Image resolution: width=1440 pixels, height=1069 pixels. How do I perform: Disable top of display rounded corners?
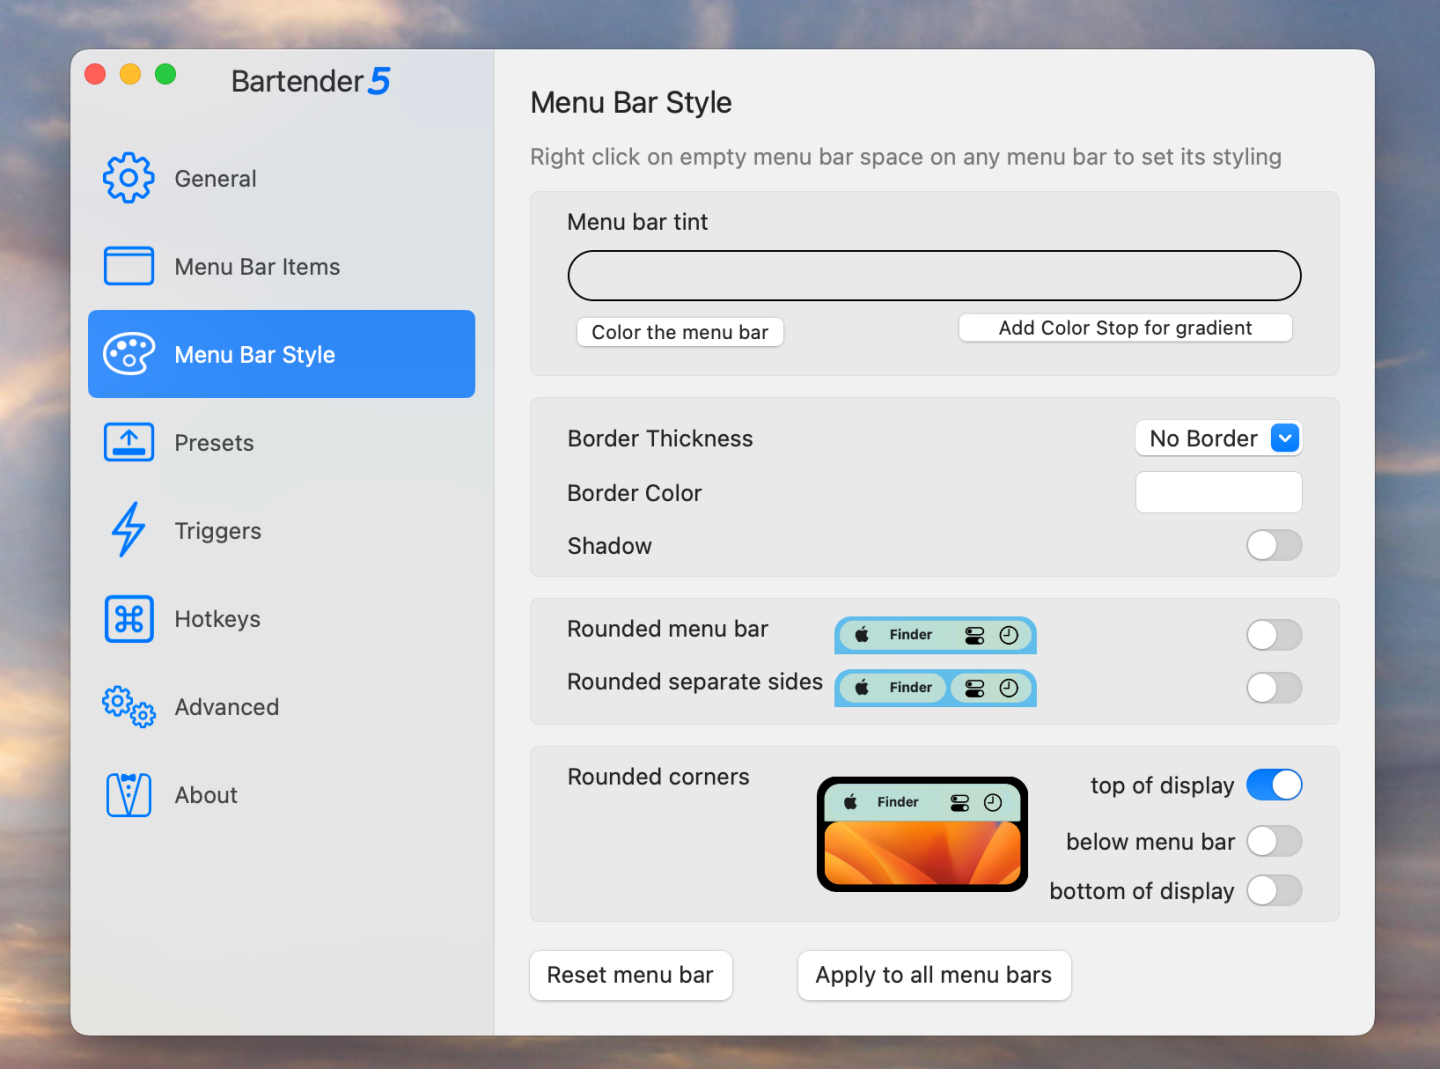(x=1274, y=785)
